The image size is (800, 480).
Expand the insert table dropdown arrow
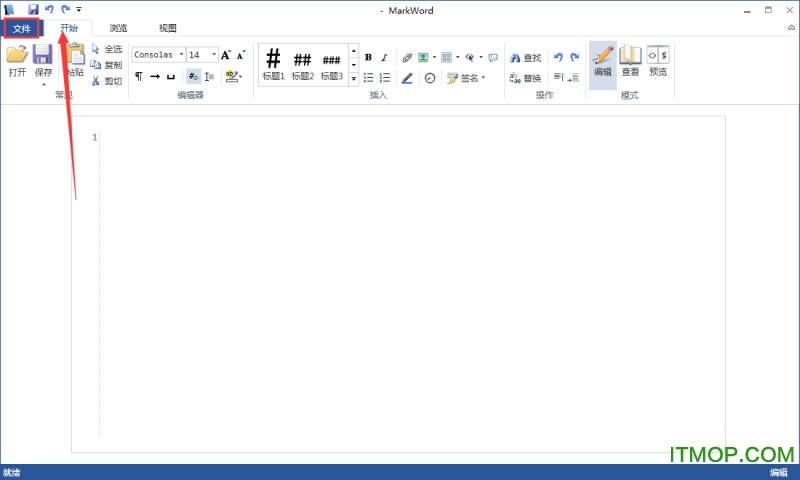click(458, 58)
